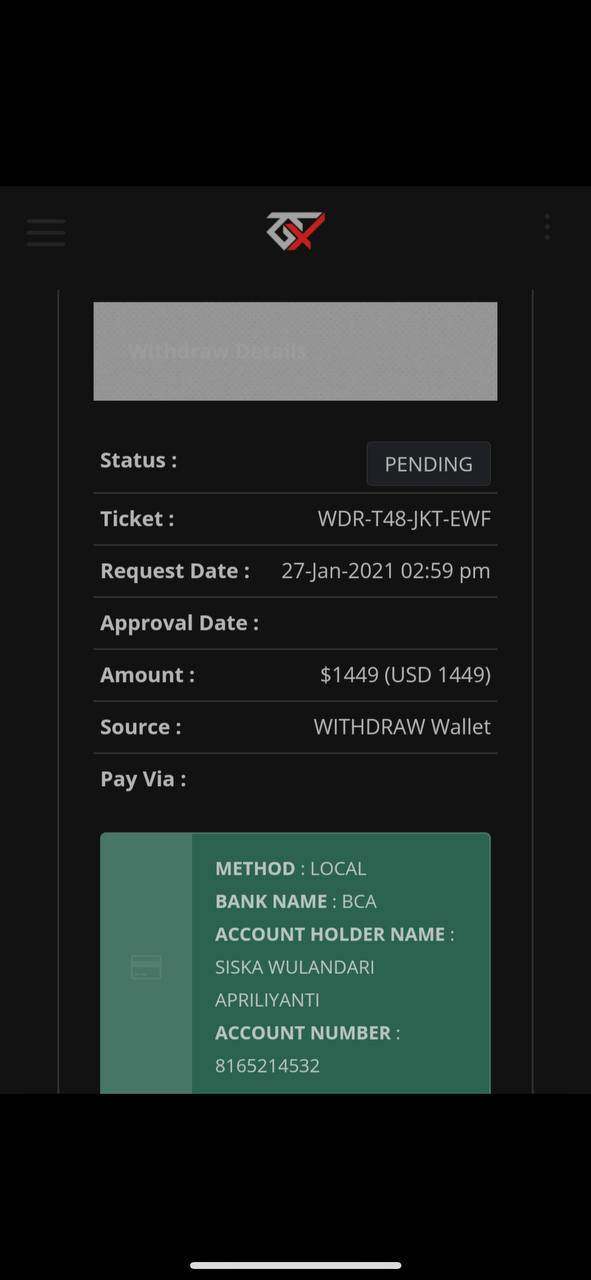The image size is (591, 1280).
Task: Select the ticket number WDR-T48-JKT-EWF
Action: (404, 519)
